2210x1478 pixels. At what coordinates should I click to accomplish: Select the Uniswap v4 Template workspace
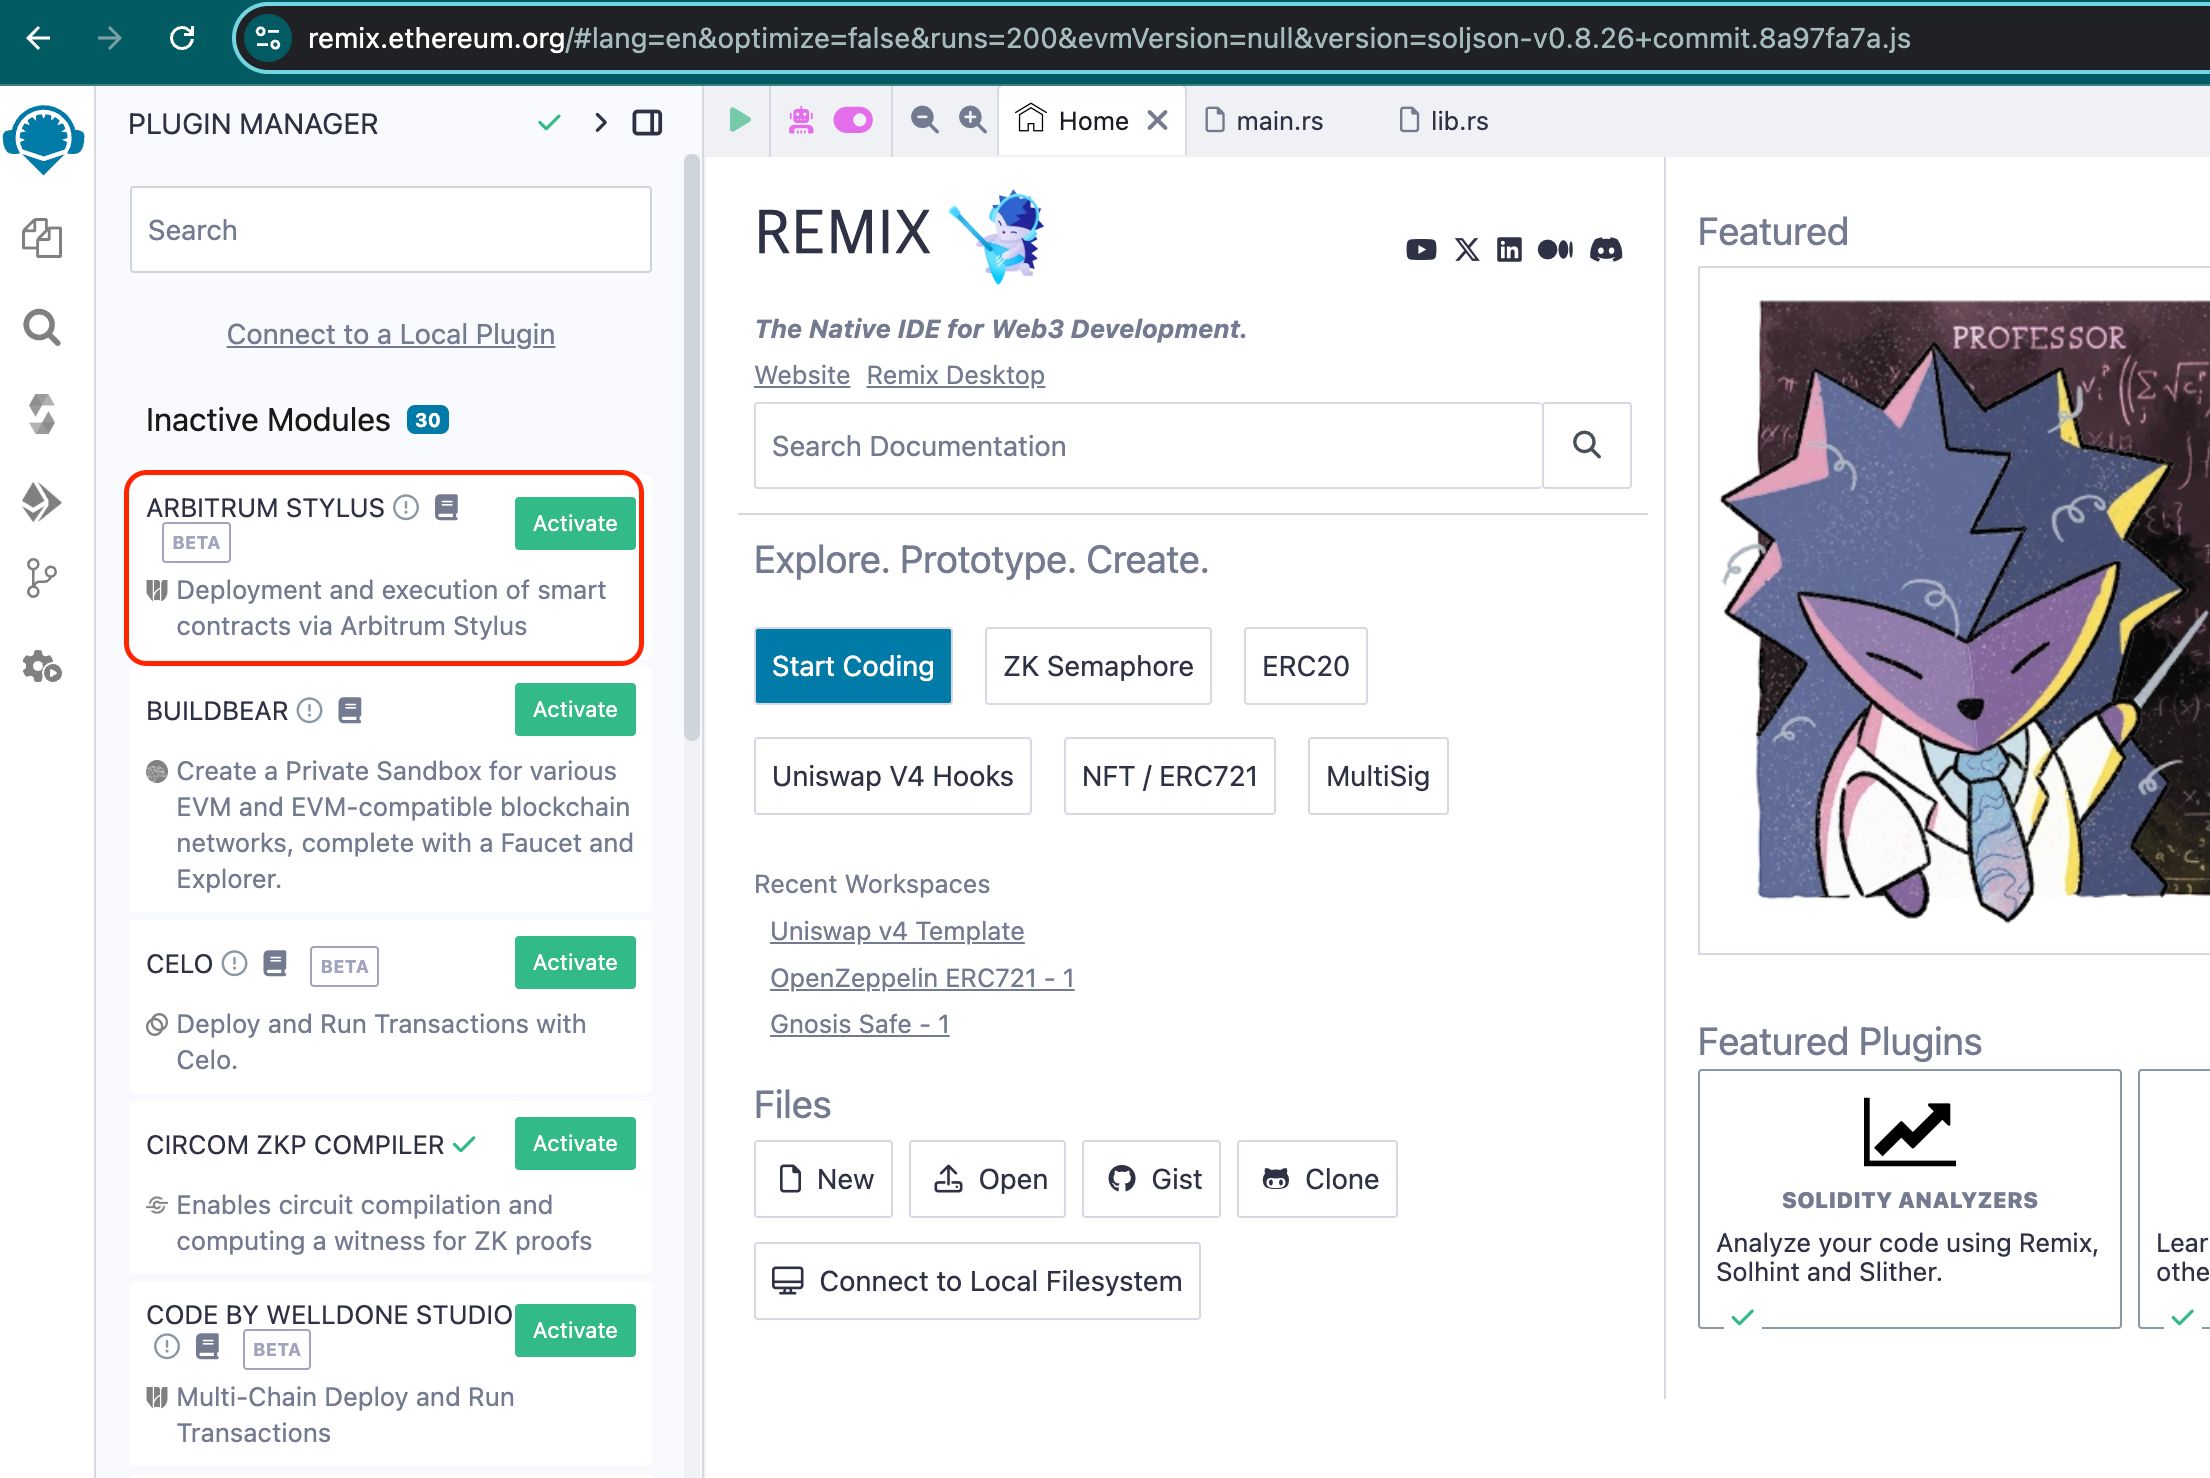click(x=896, y=930)
